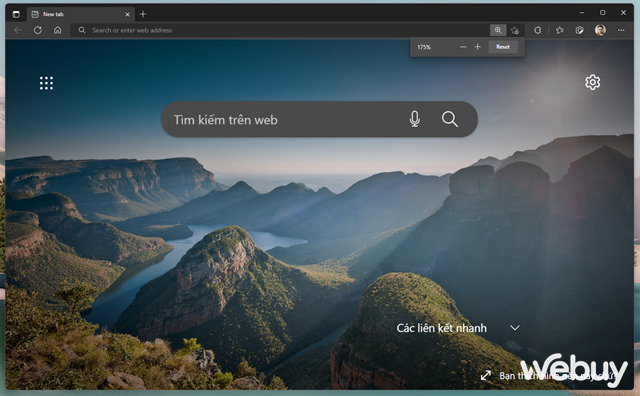This screenshot has width=640, height=396.
Task: Open the tab actions menu icon
Action: (x=16, y=14)
